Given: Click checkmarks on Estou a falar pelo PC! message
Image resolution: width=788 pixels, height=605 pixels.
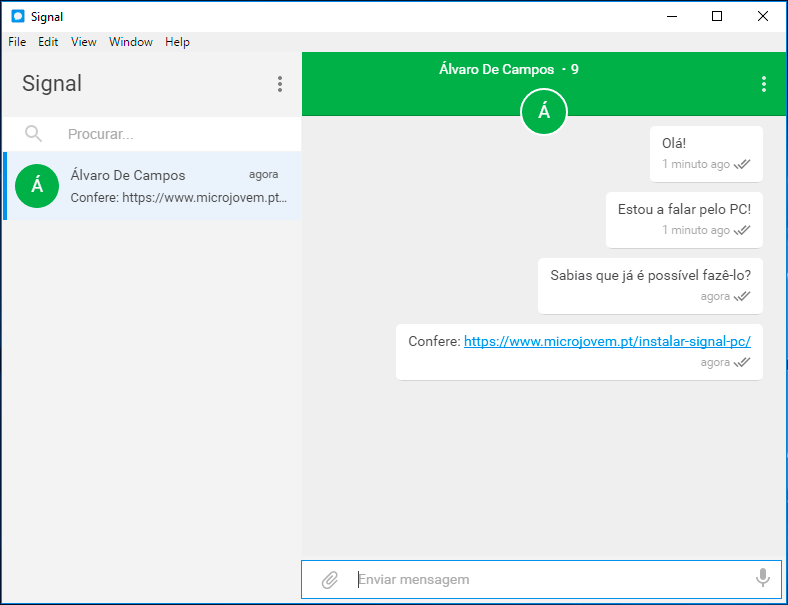Looking at the screenshot, I should [742, 230].
